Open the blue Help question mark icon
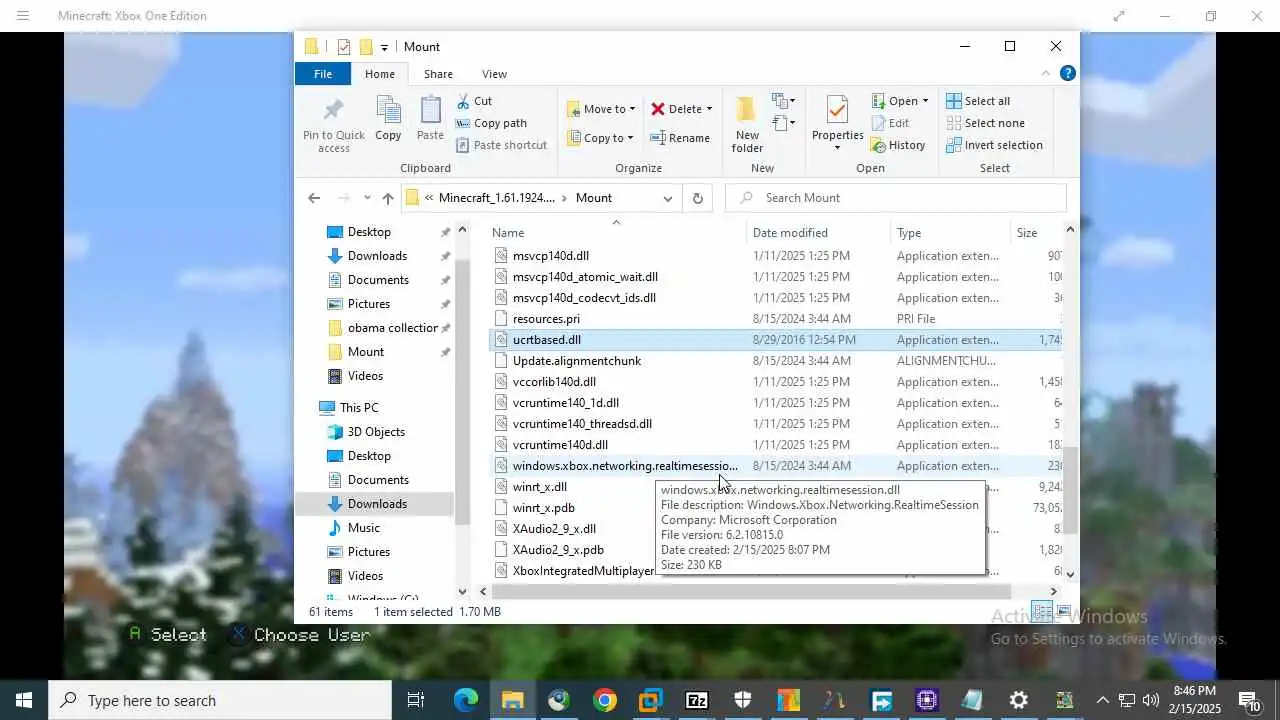 coord(1067,73)
